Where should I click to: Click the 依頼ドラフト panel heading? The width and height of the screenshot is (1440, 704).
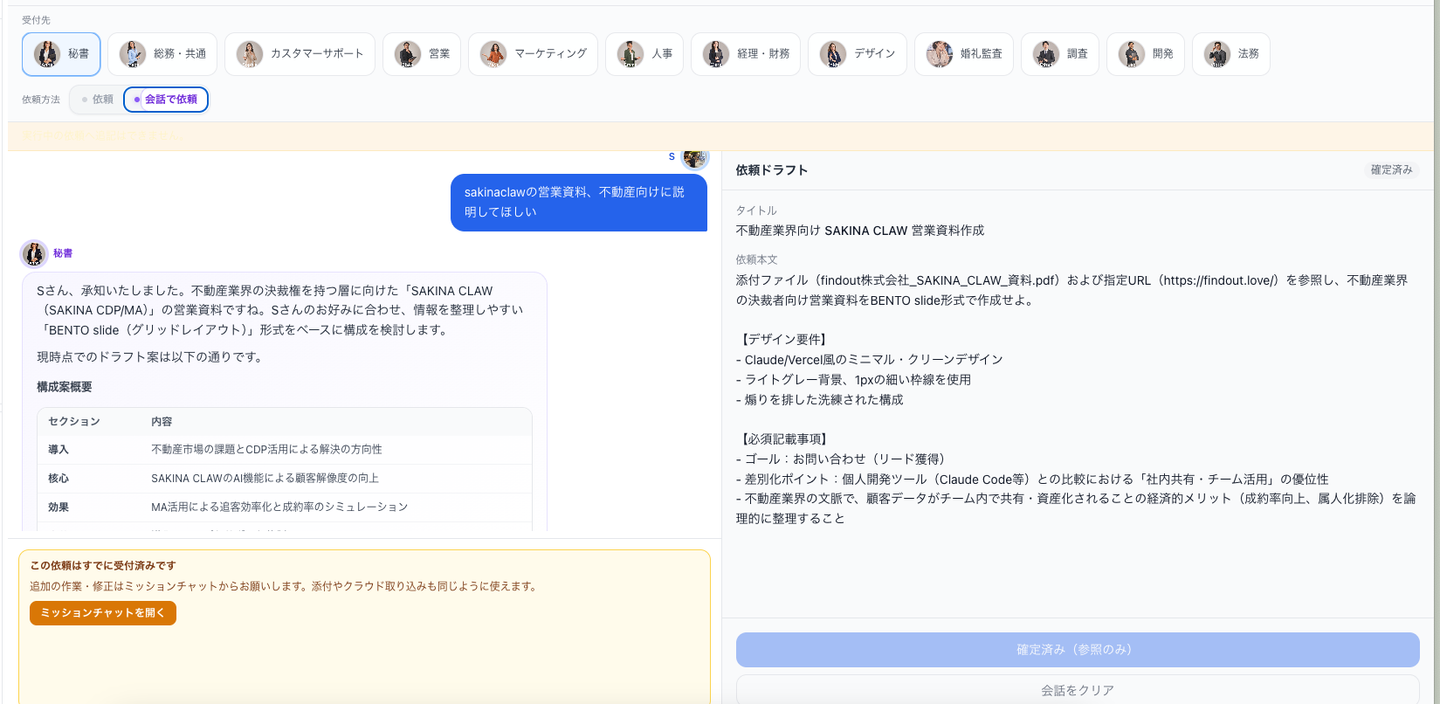772,170
